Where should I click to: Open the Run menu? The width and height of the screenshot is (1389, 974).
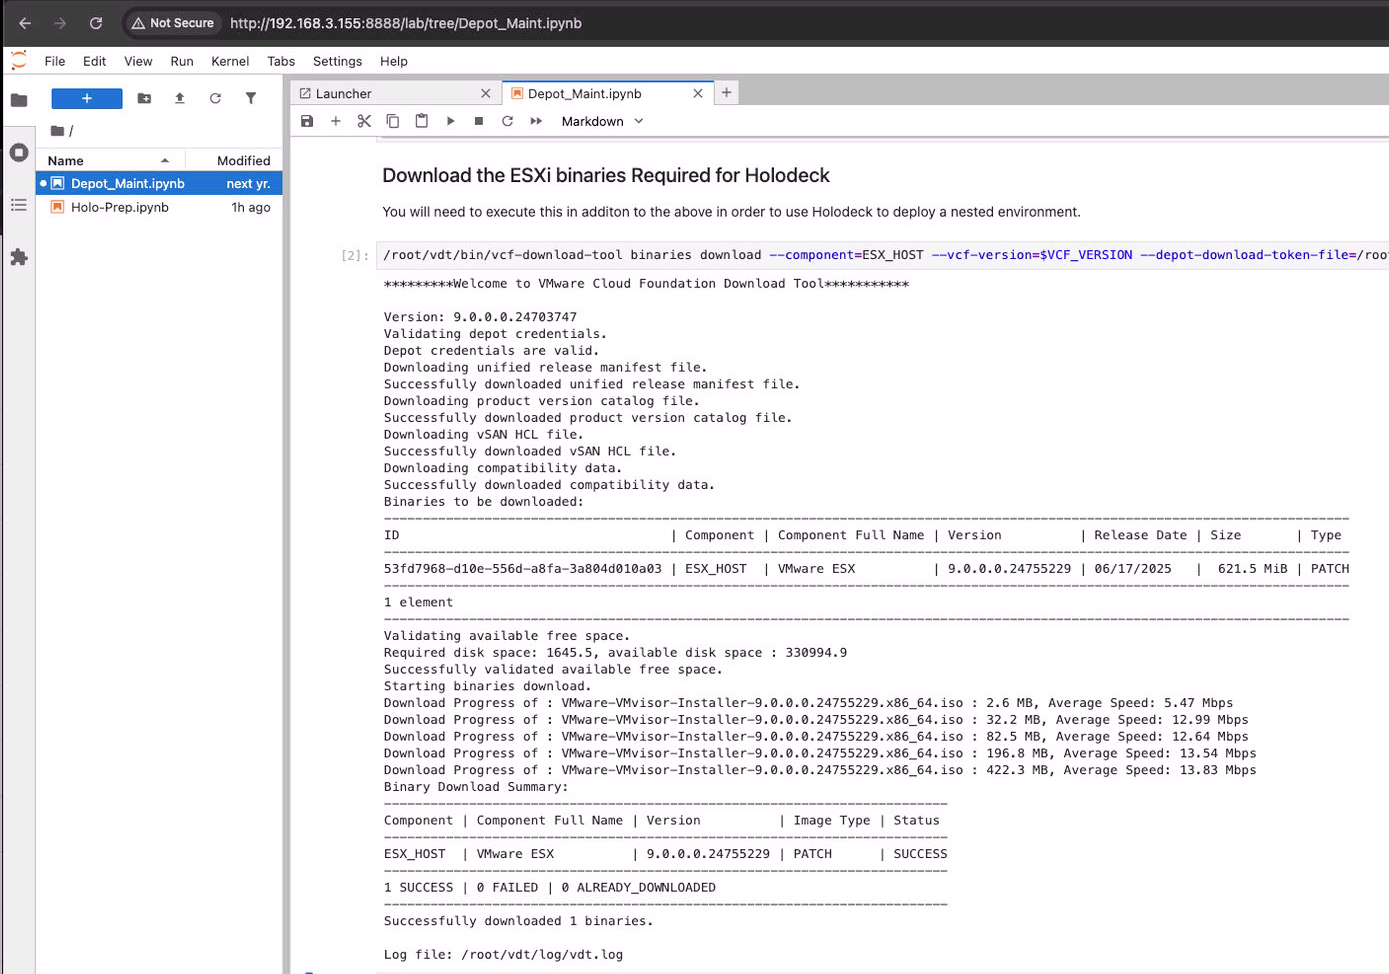[x=182, y=61]
